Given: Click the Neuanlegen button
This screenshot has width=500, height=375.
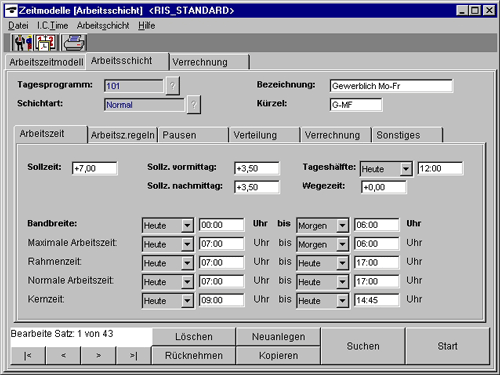Looking at the screenshot, I should coord(278,337).
